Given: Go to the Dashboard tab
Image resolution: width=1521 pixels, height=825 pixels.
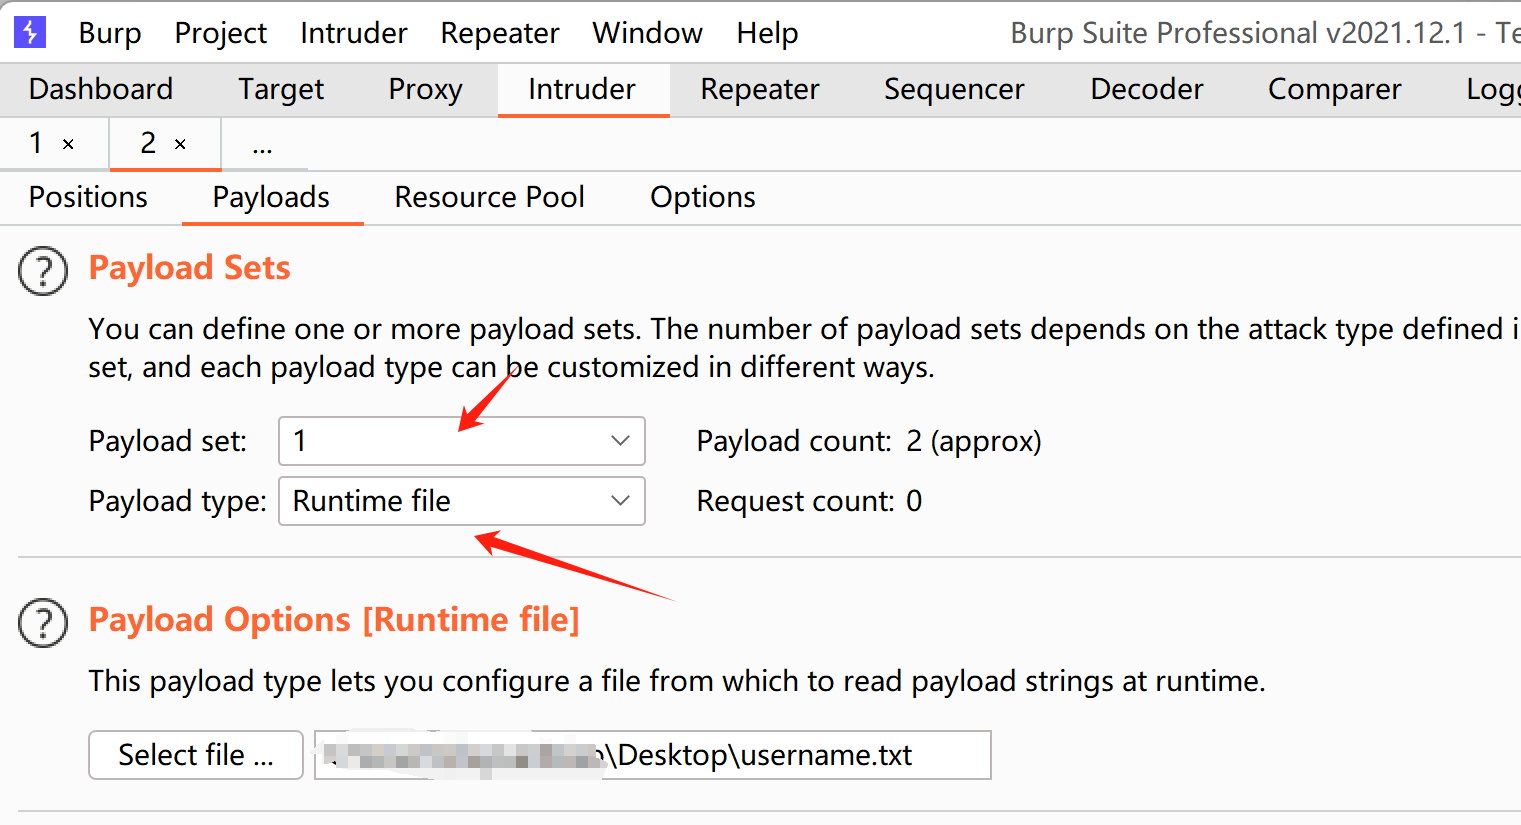Looking at the screenshot, I should tap(100, 89).
